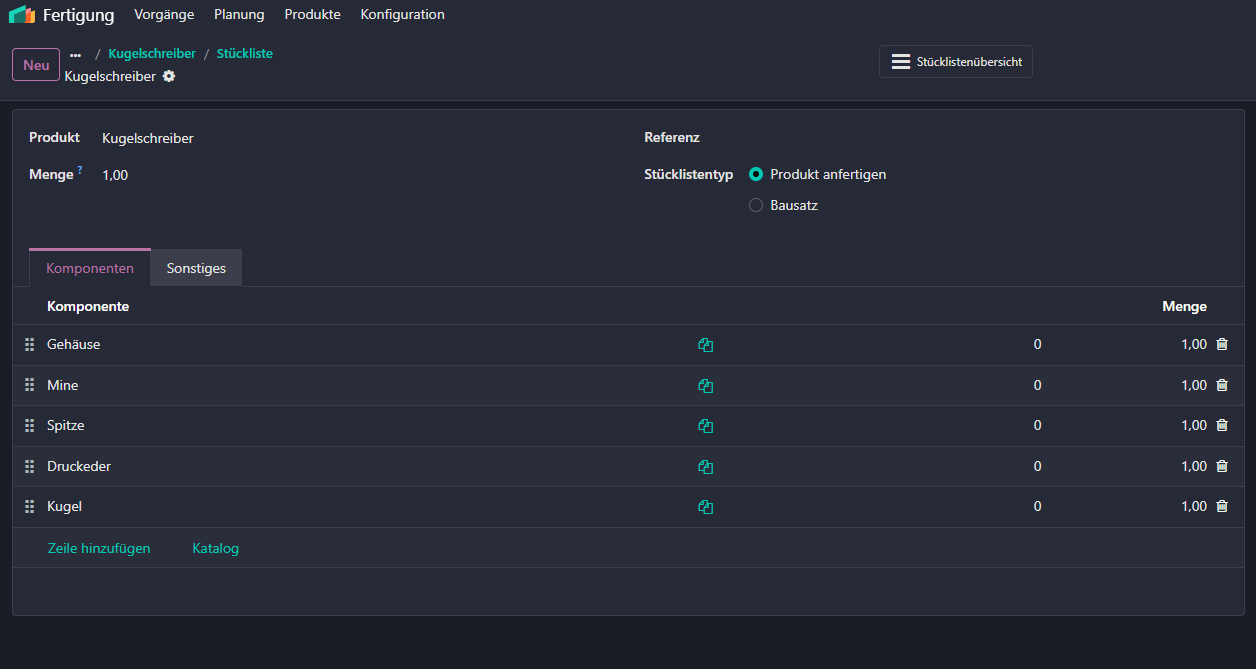
Task: Open the Konfiguration menu
Action: (x=402, y=15)
